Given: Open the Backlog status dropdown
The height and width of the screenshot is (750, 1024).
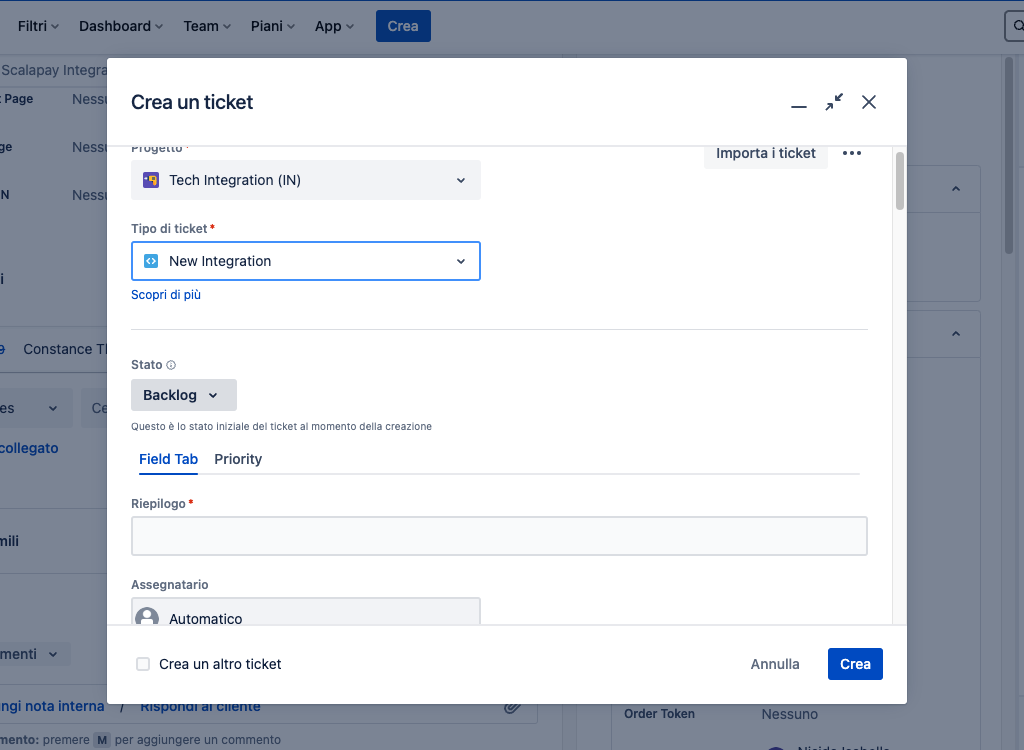Looking at the screenshot, I should [184, 395].
